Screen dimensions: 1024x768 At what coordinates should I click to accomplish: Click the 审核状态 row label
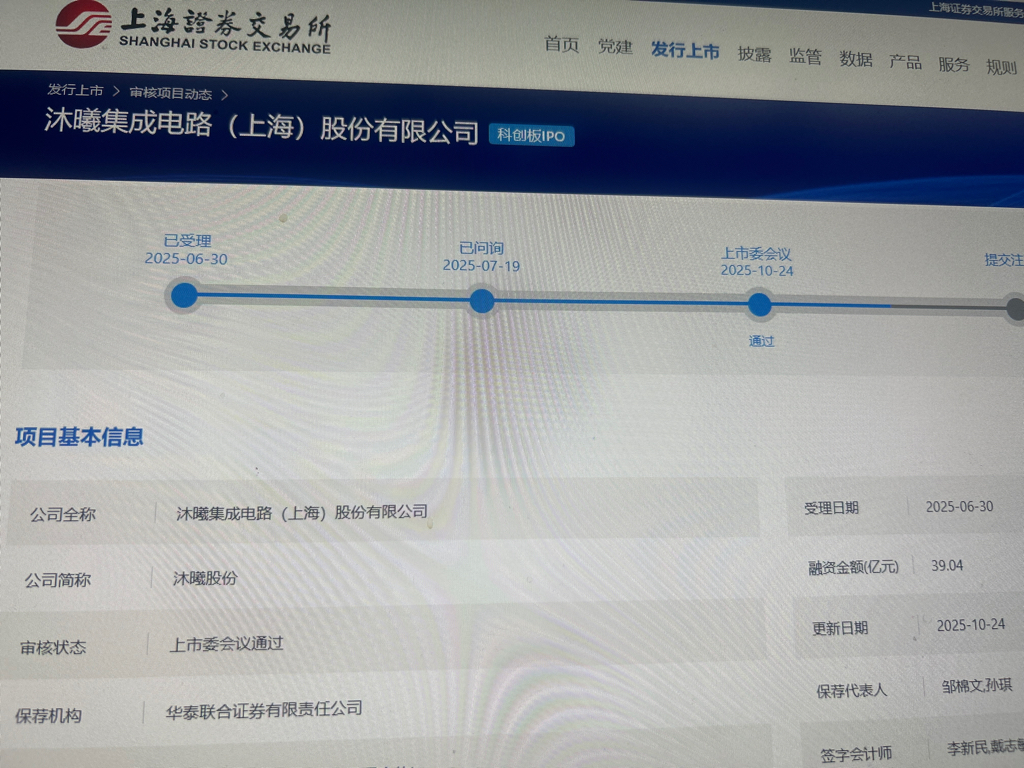tap(53, 647)
